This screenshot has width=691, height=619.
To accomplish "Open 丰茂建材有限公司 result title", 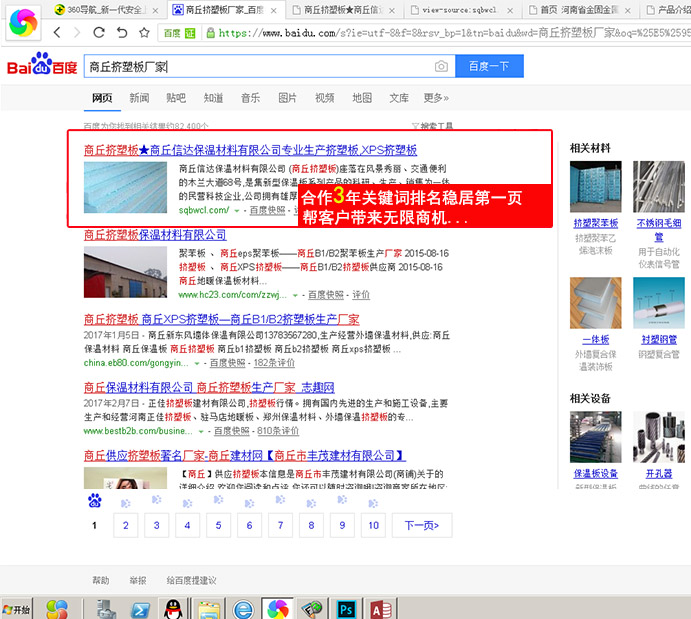I will (245, 456).
